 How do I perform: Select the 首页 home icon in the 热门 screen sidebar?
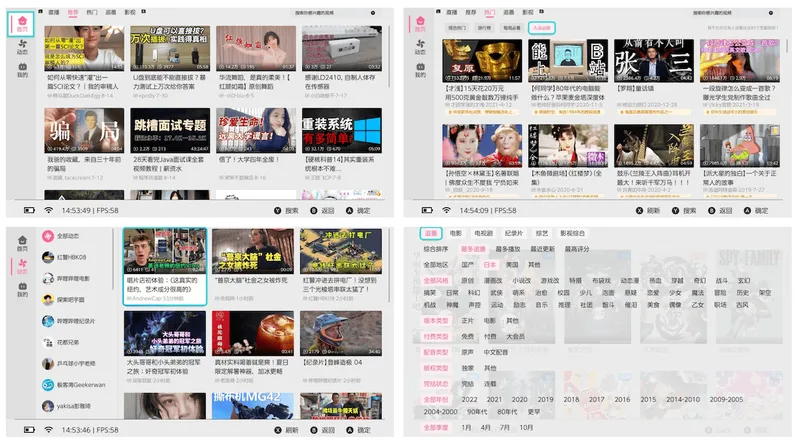point(420,20)
